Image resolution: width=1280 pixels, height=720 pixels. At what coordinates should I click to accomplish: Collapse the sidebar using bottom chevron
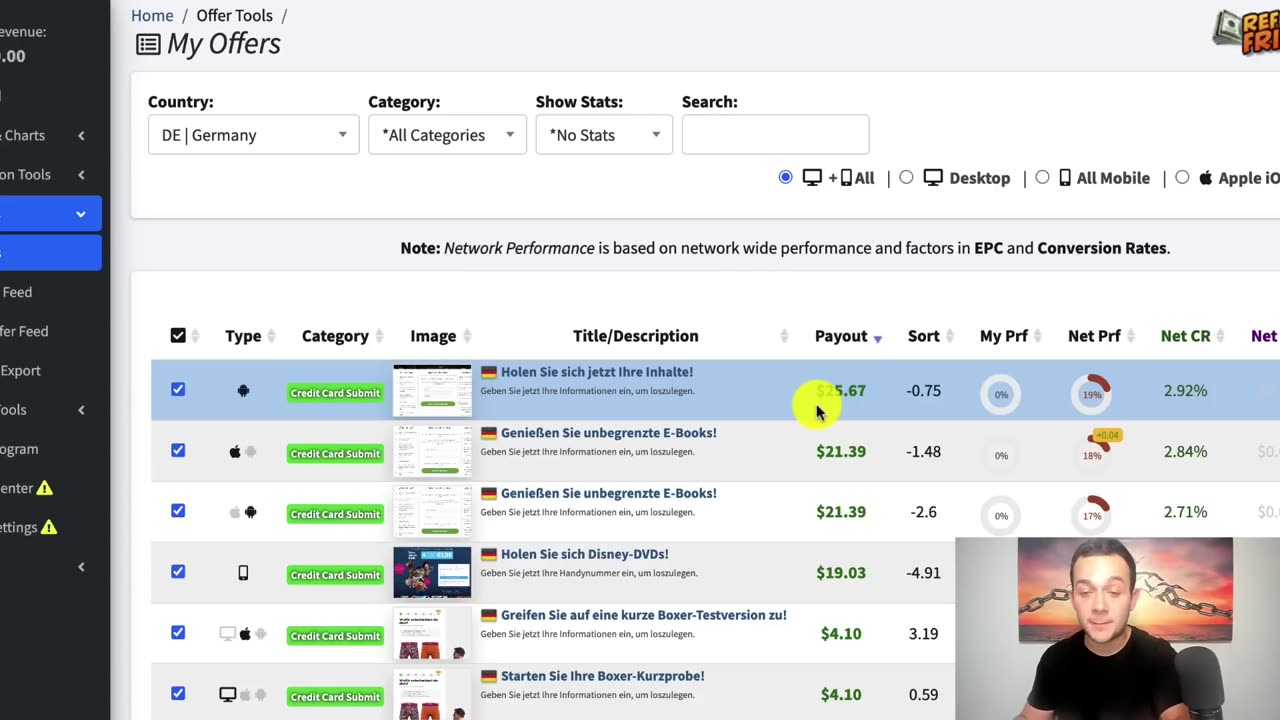pyautogui.click(x=81, y=567)
